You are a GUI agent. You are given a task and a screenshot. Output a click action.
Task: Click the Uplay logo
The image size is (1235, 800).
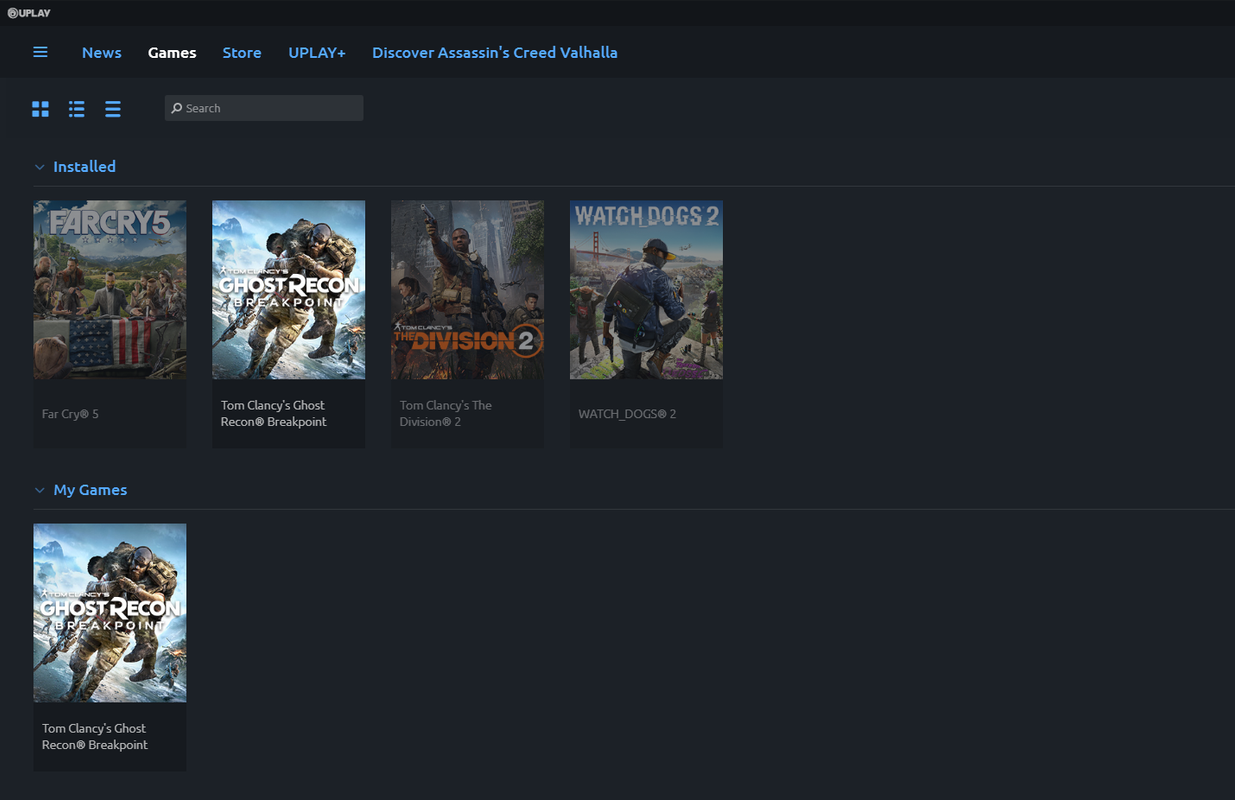click(x=28, y=13)
